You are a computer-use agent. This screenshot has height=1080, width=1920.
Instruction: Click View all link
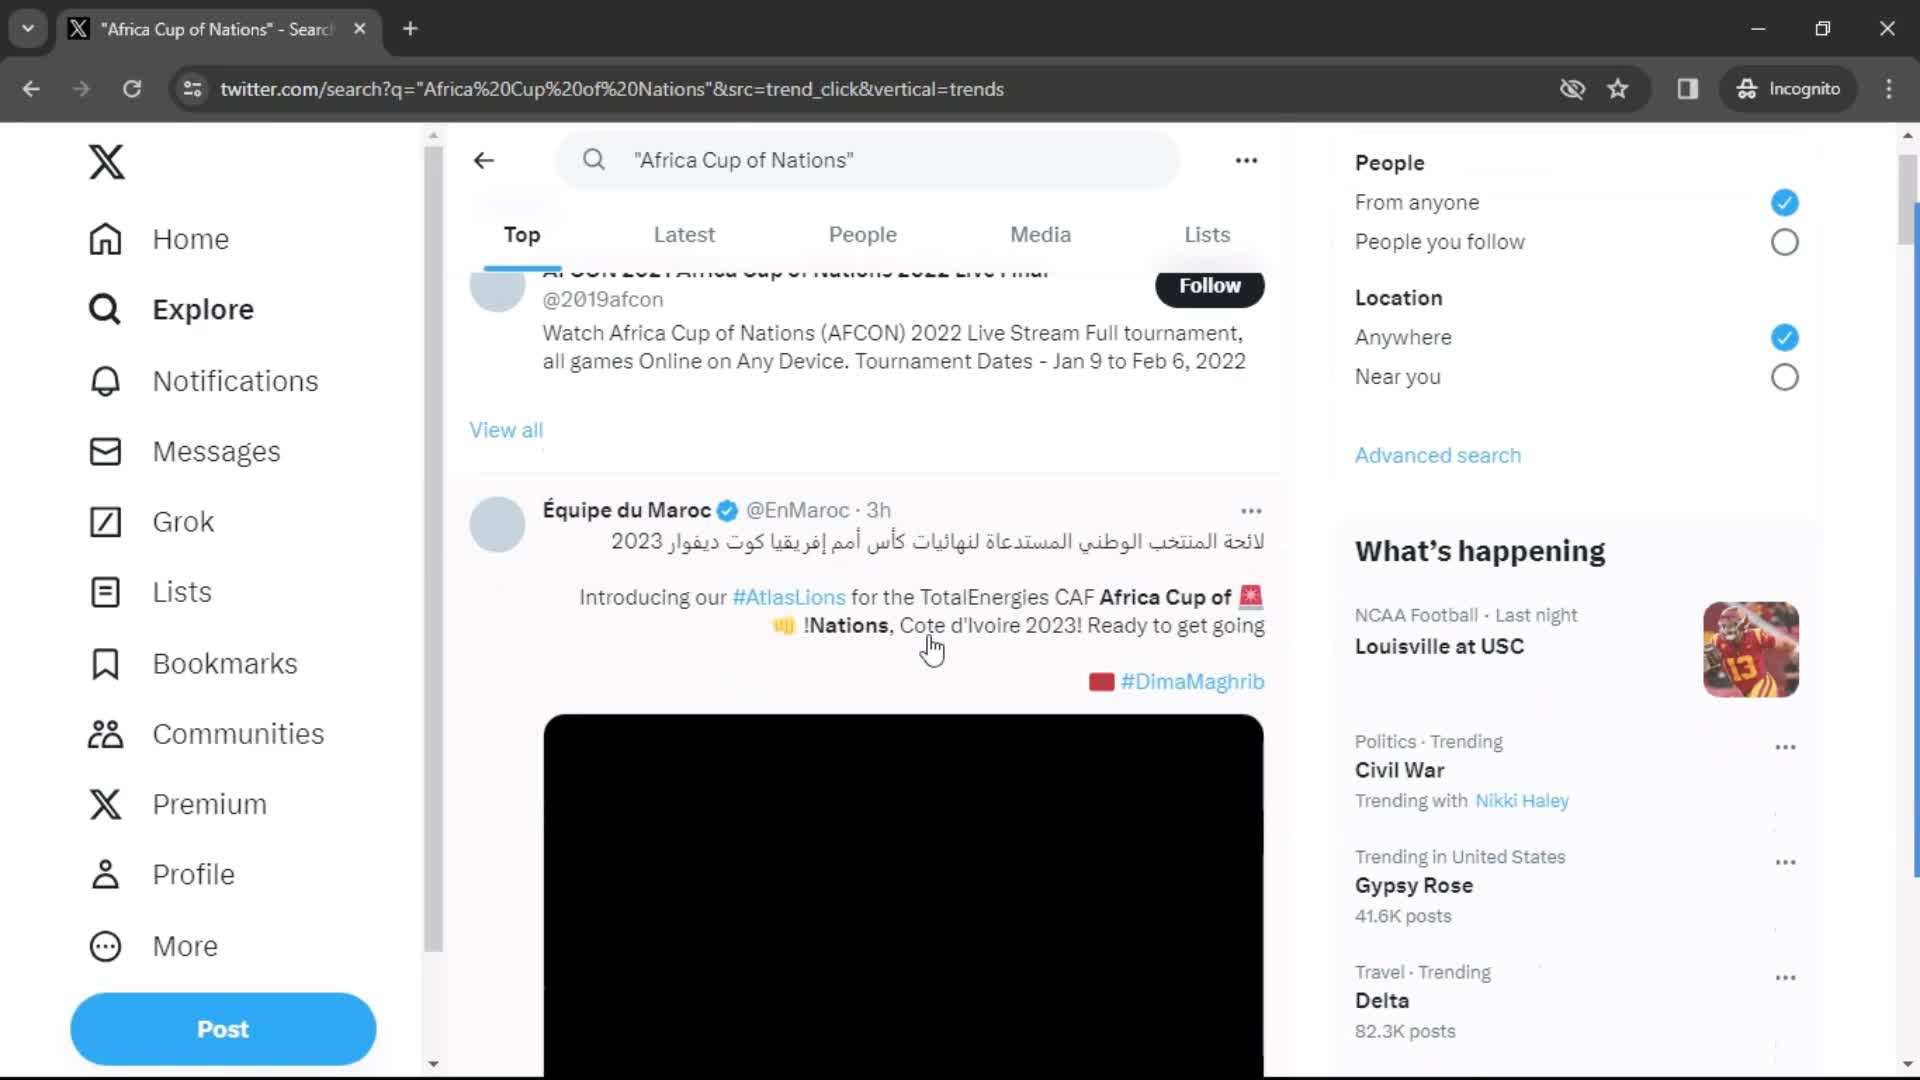click(x=506, y=430)
